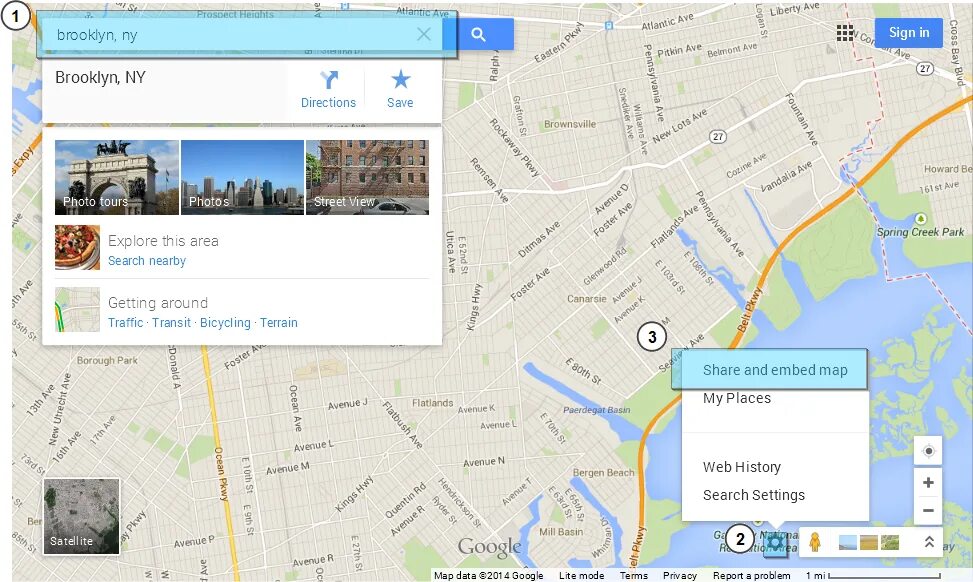
Task: Click the Spring Creek Park label
Action: coord(920,231)
